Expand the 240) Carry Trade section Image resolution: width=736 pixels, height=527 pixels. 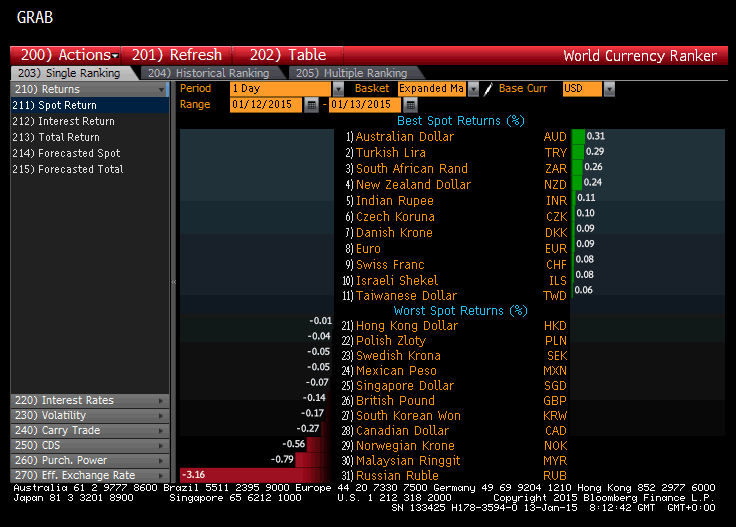click(90, 430)
